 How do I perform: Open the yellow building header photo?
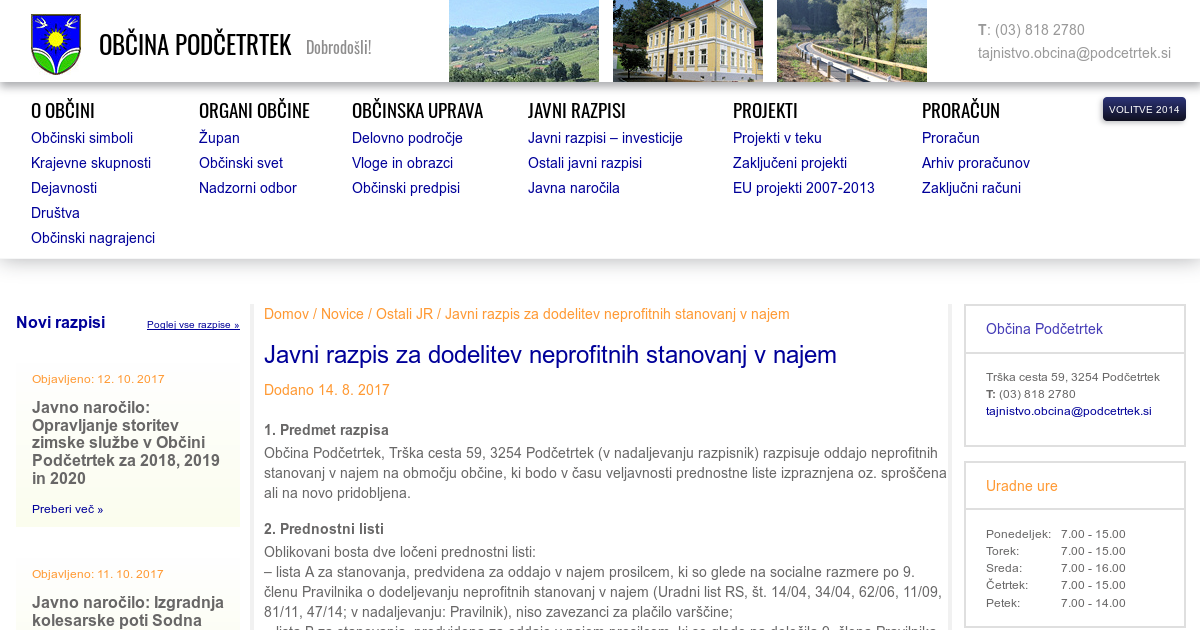[x=687, y=41]
